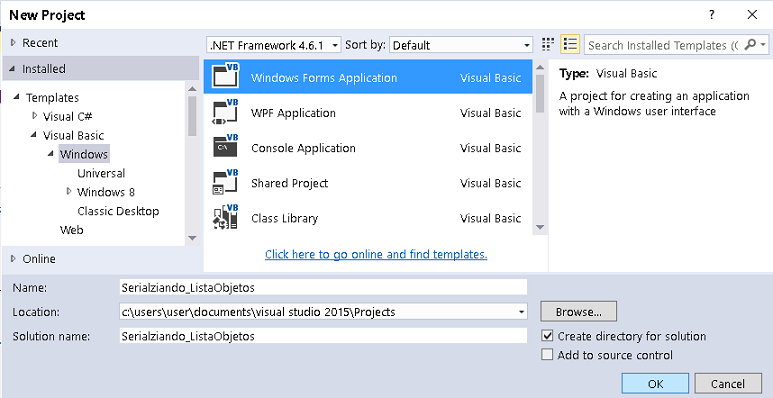The width and height of the screenshot is (773, 398).
Task: Click into the project Name text field
Action: coord(323,287)
